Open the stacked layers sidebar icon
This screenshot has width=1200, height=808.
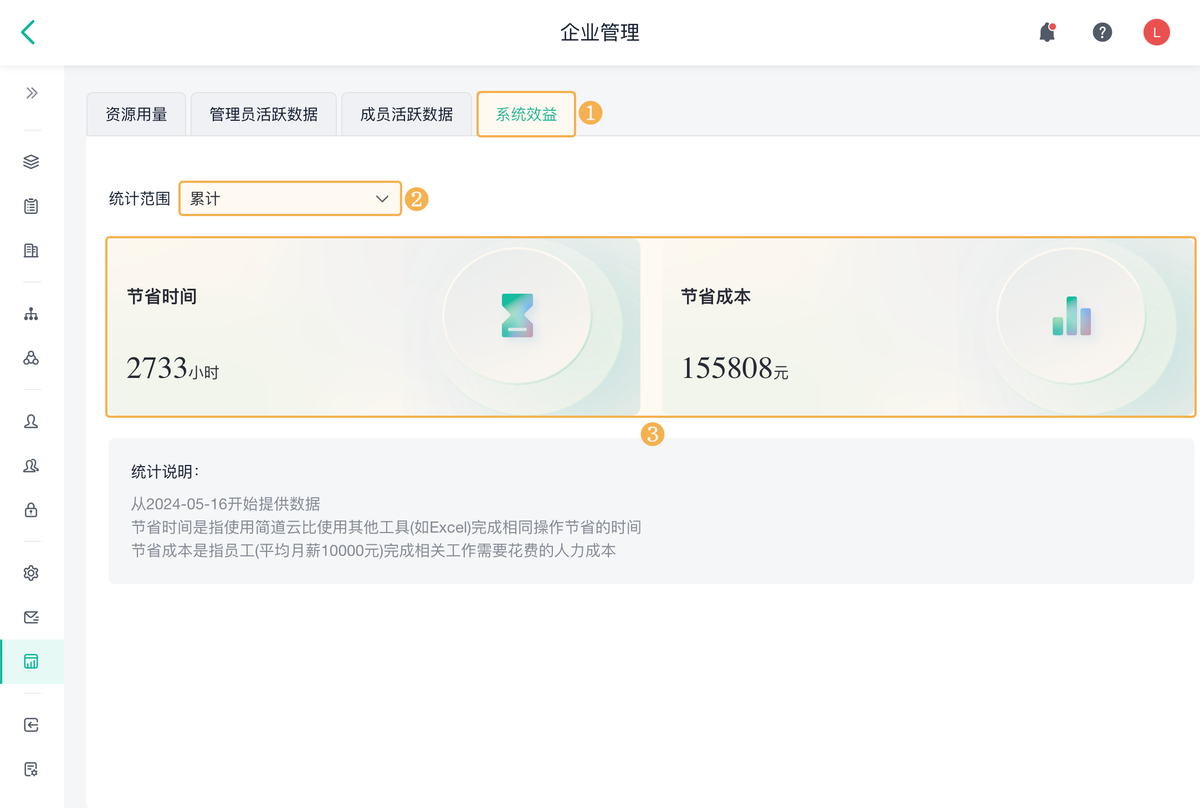(x=31, y=162)
